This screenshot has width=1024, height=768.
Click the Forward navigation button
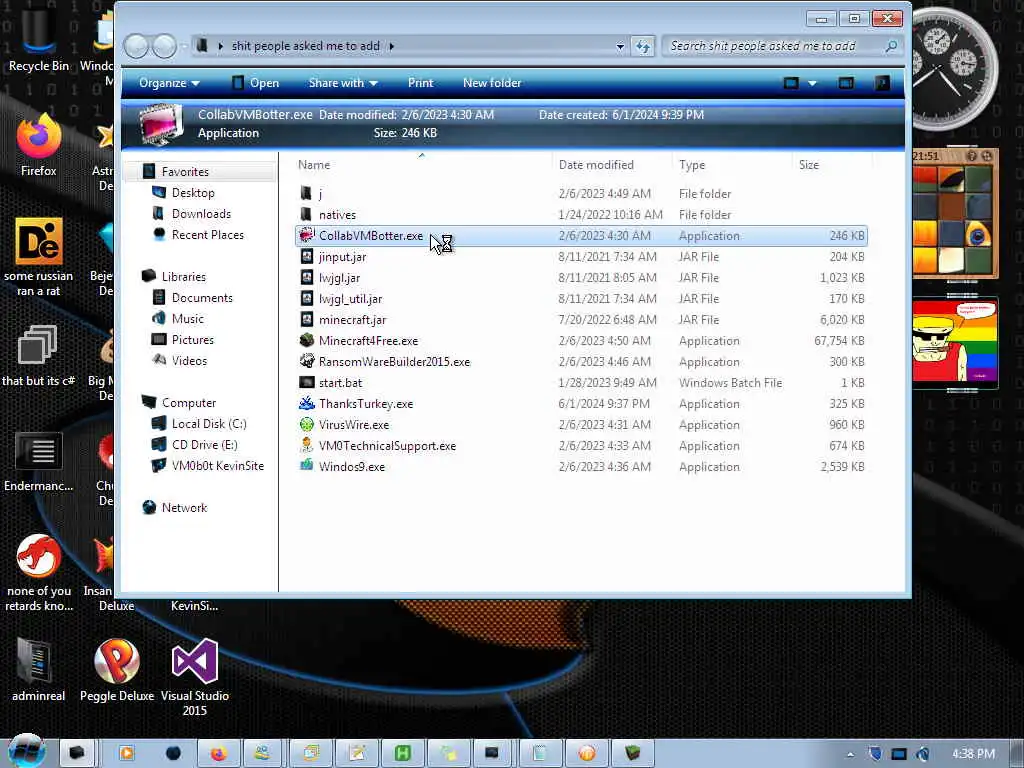[x=164, y=46]
